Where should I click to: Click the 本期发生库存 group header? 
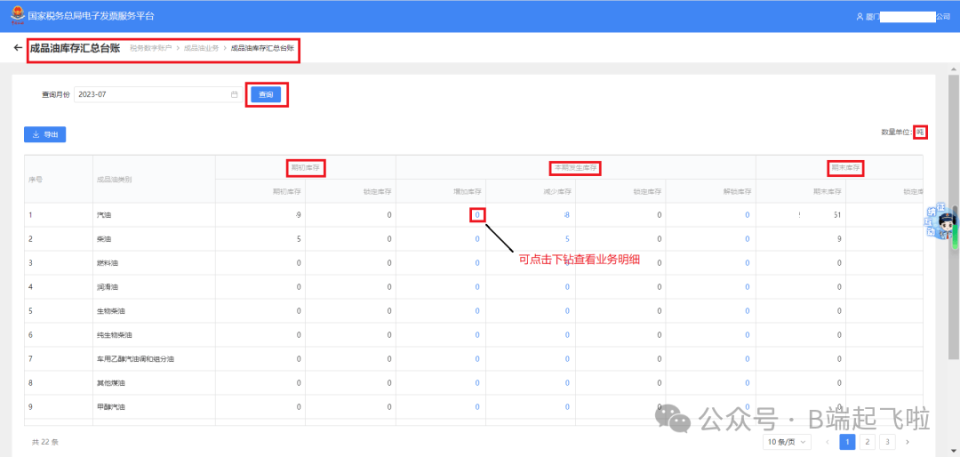point(576,167)
